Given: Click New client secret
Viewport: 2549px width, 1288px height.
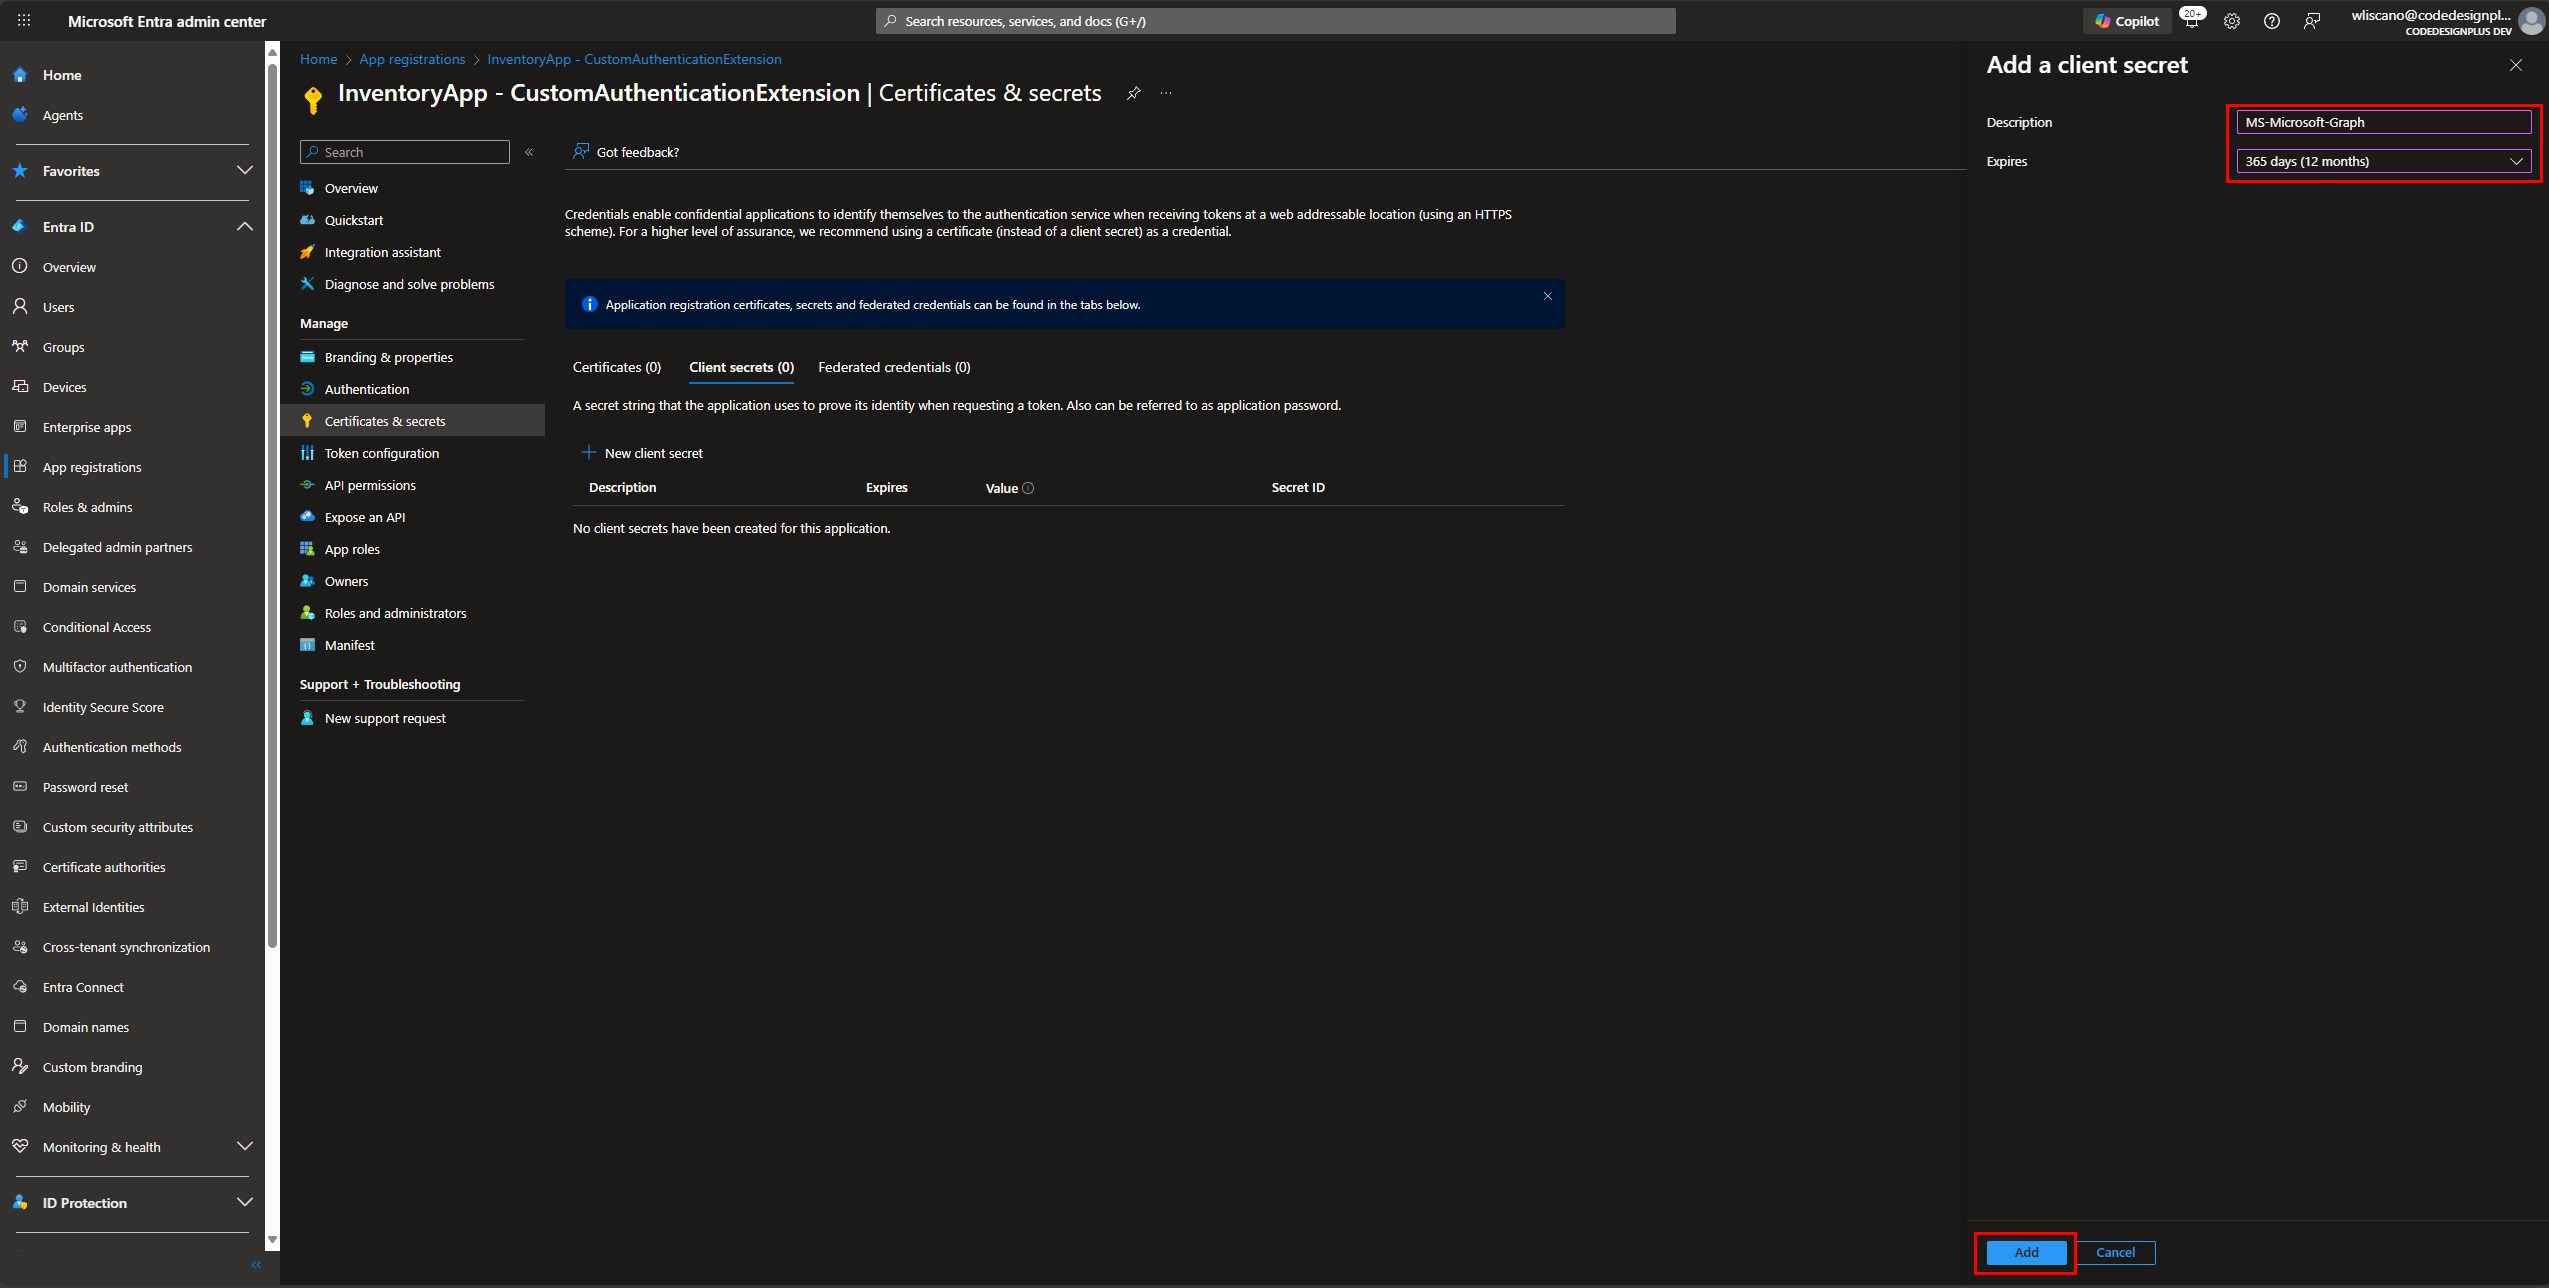Looking at the screenshot, I should point(642,453).
